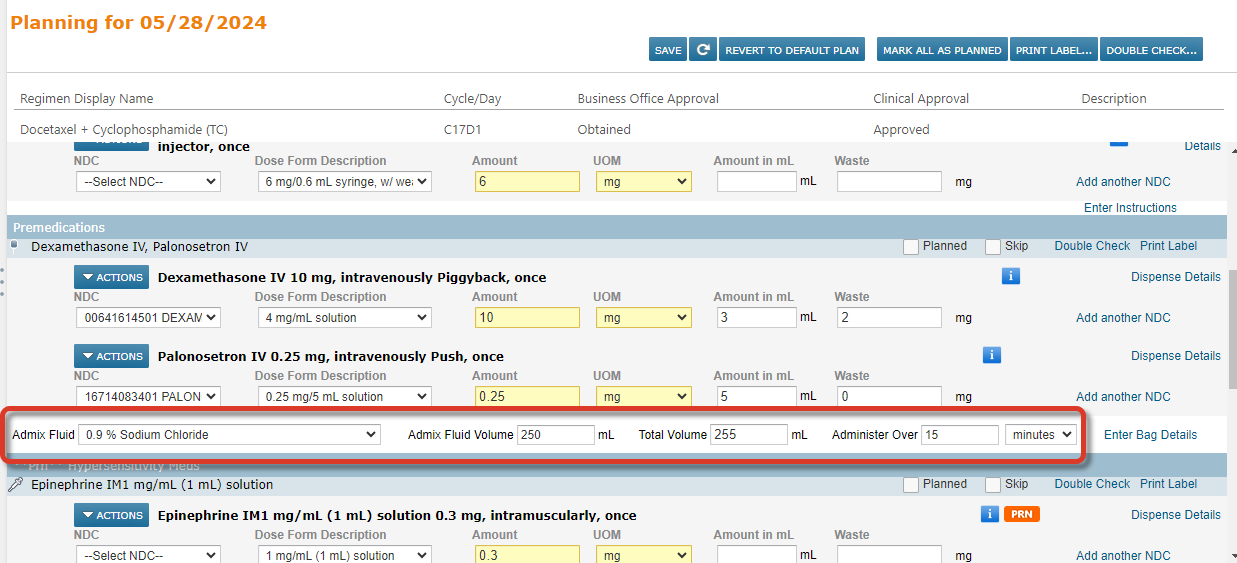Check the Planned box for Dexamethasone, Palonosetron
1237x563 pixels.
[x=911, y=247]
